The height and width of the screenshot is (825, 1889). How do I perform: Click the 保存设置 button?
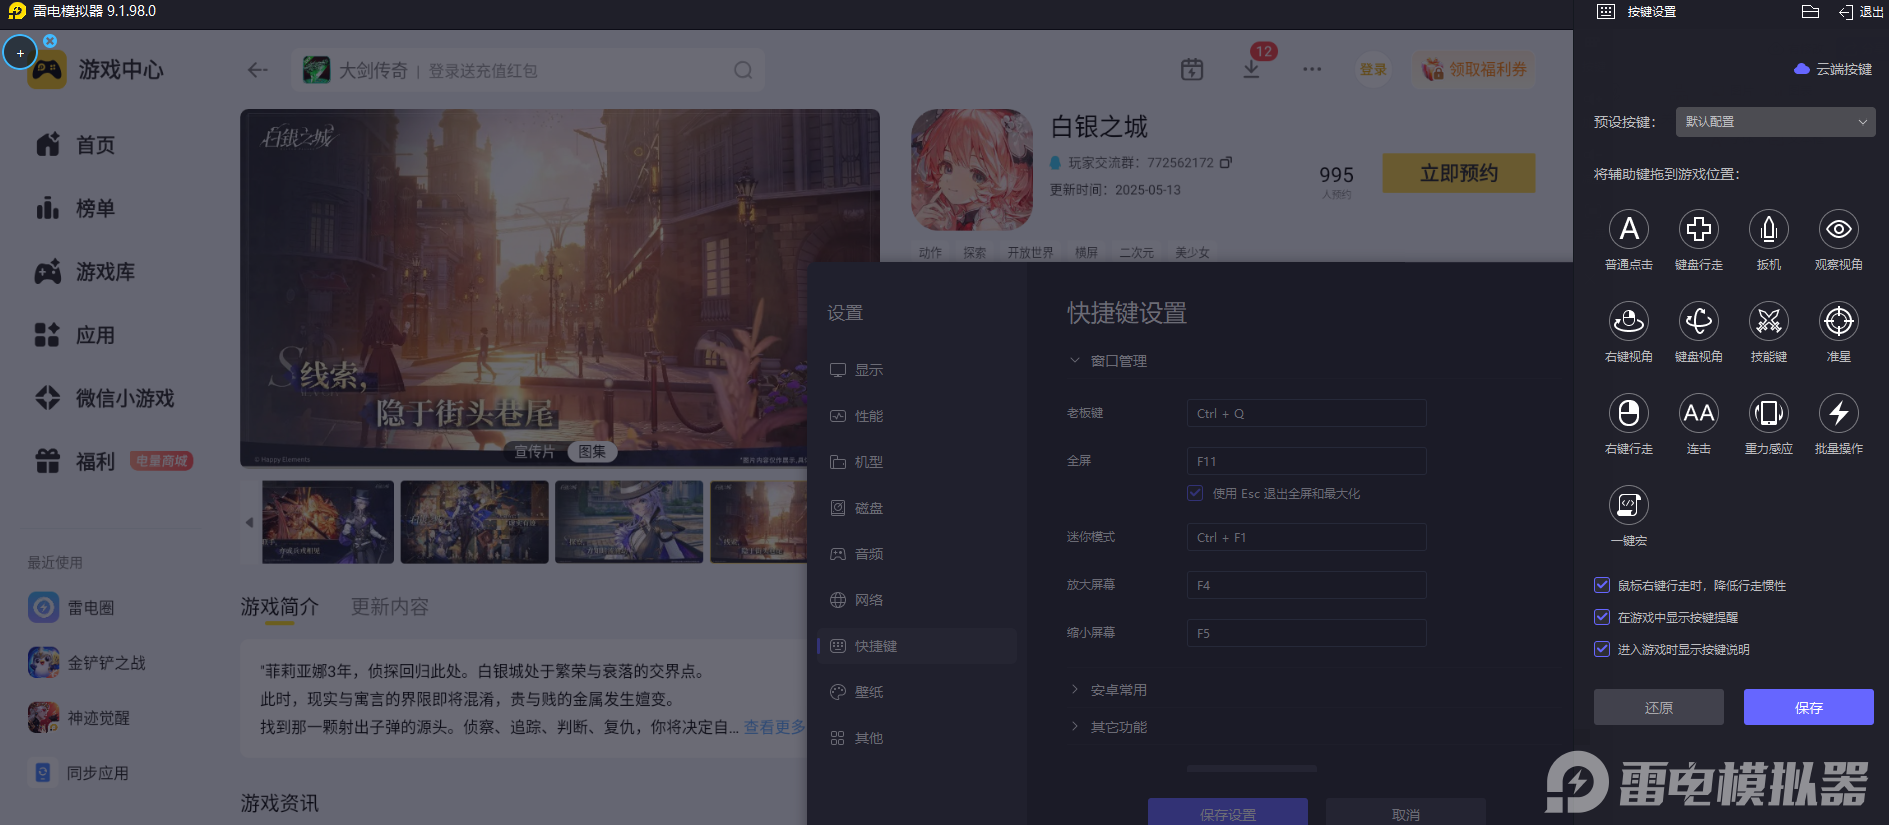(x=1228, y=812)
